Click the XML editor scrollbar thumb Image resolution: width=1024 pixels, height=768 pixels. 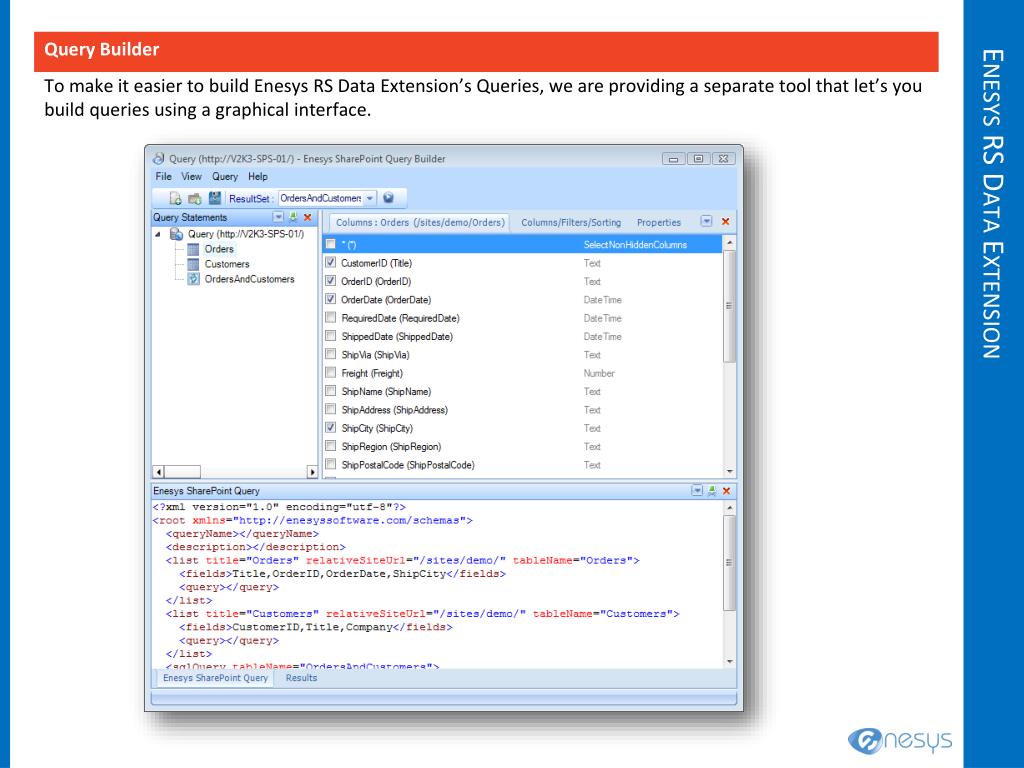point(729,563)
